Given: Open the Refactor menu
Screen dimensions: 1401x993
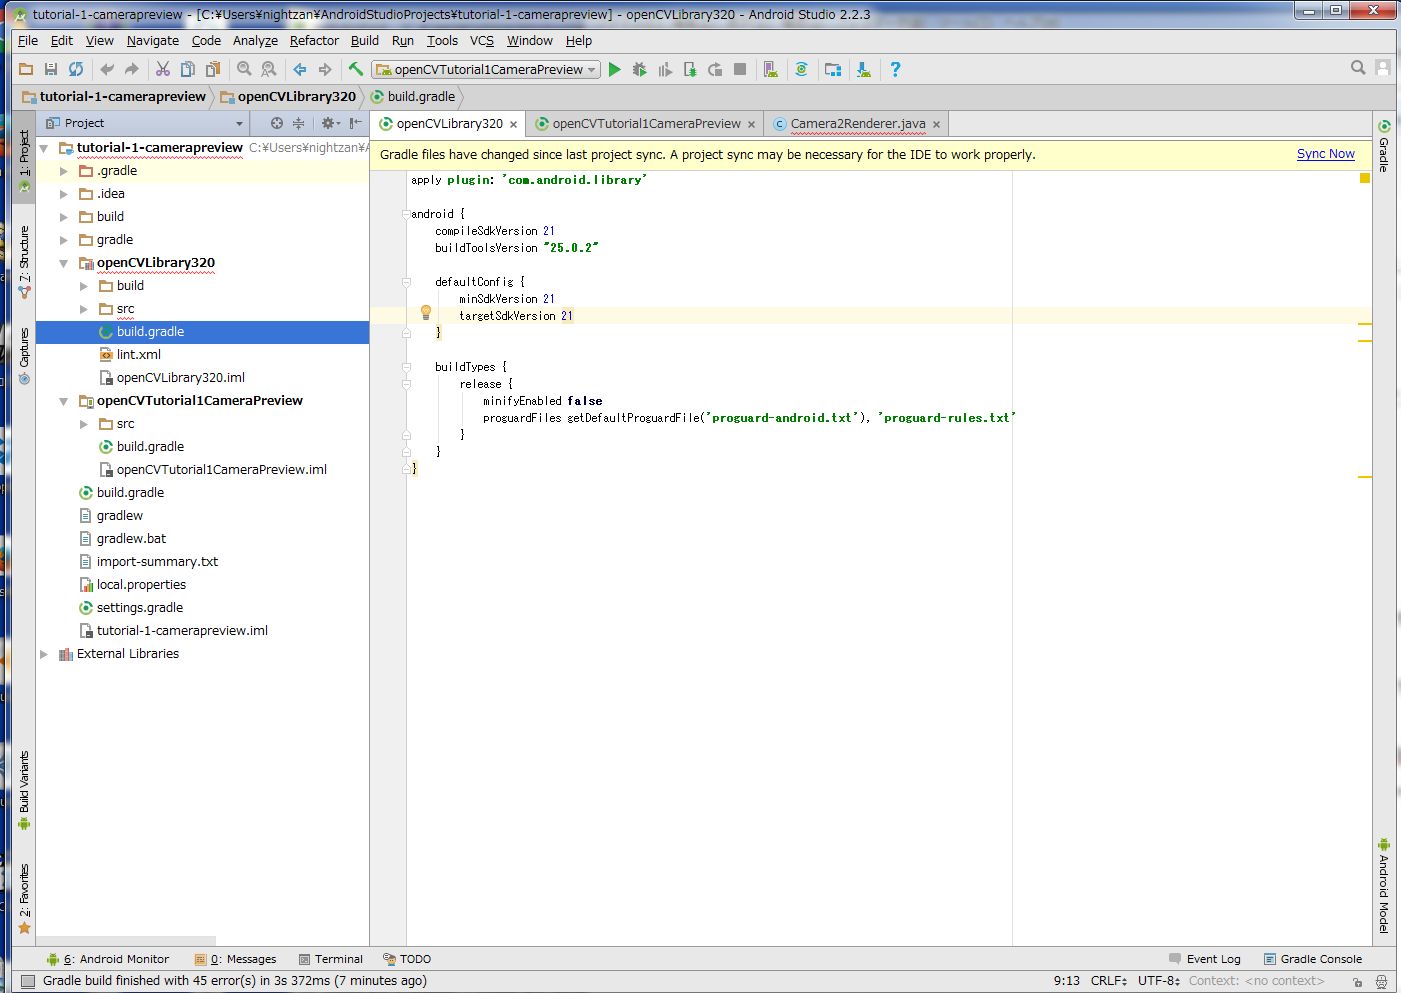Looking at the screenshot, I should coord(314,41).
